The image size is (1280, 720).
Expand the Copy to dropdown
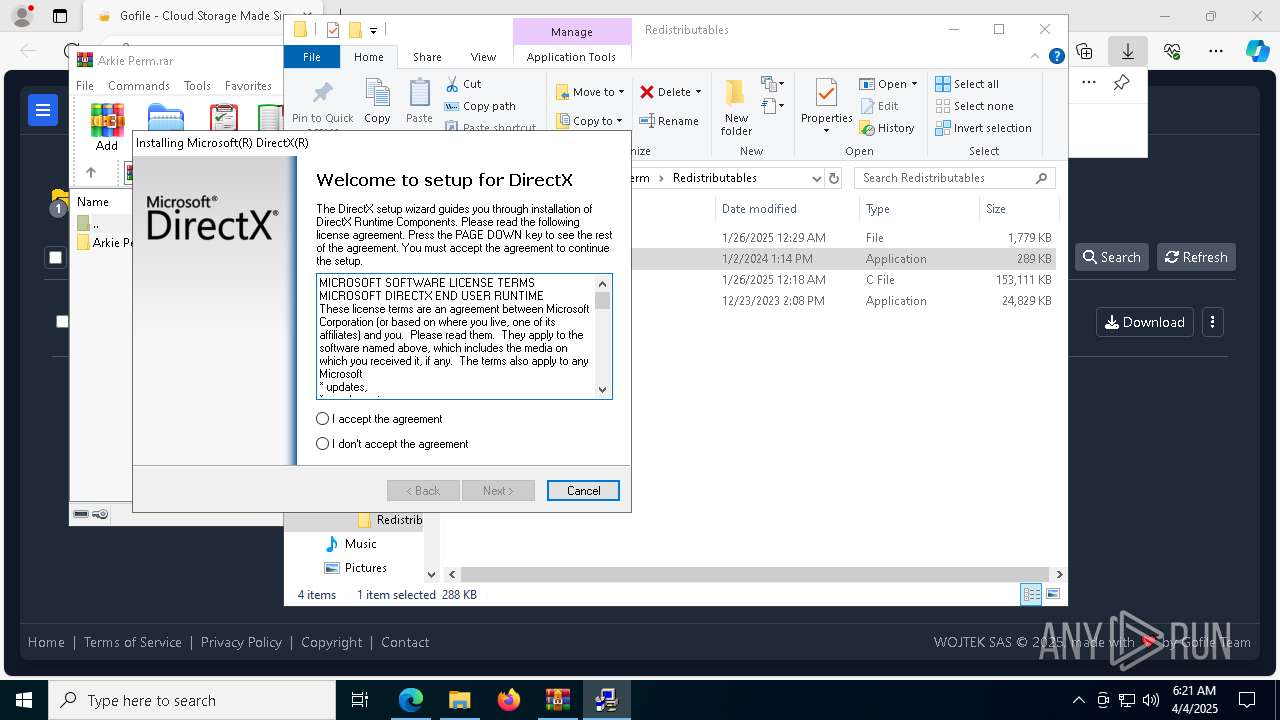(619, 121)
